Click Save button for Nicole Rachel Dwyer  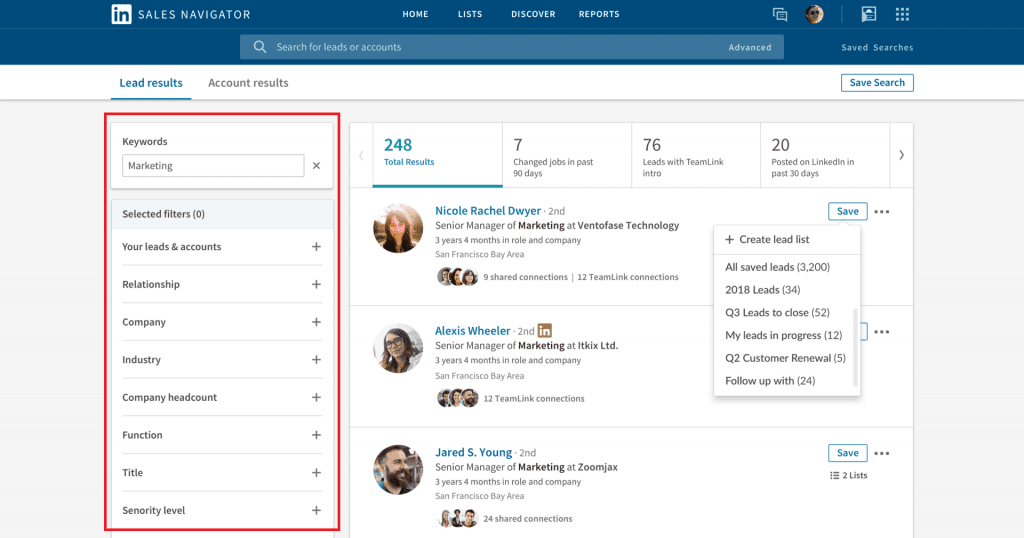(848, 212)
